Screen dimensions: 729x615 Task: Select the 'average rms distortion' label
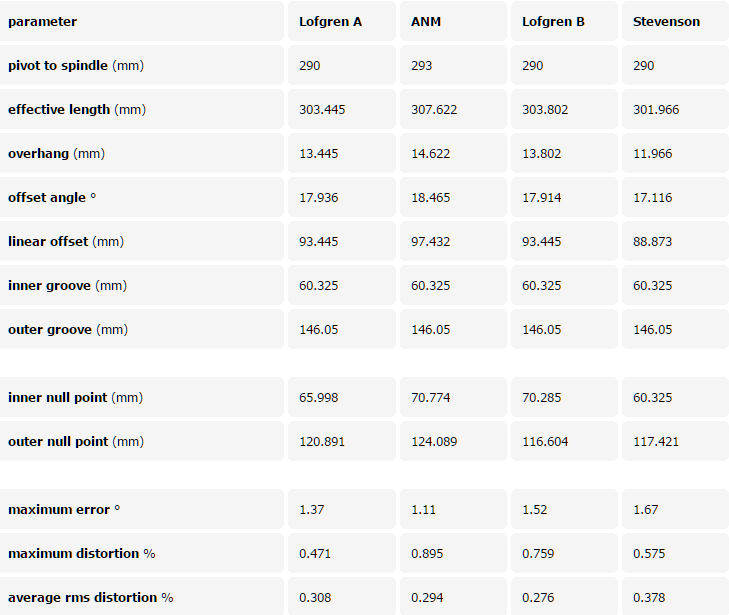90,598
